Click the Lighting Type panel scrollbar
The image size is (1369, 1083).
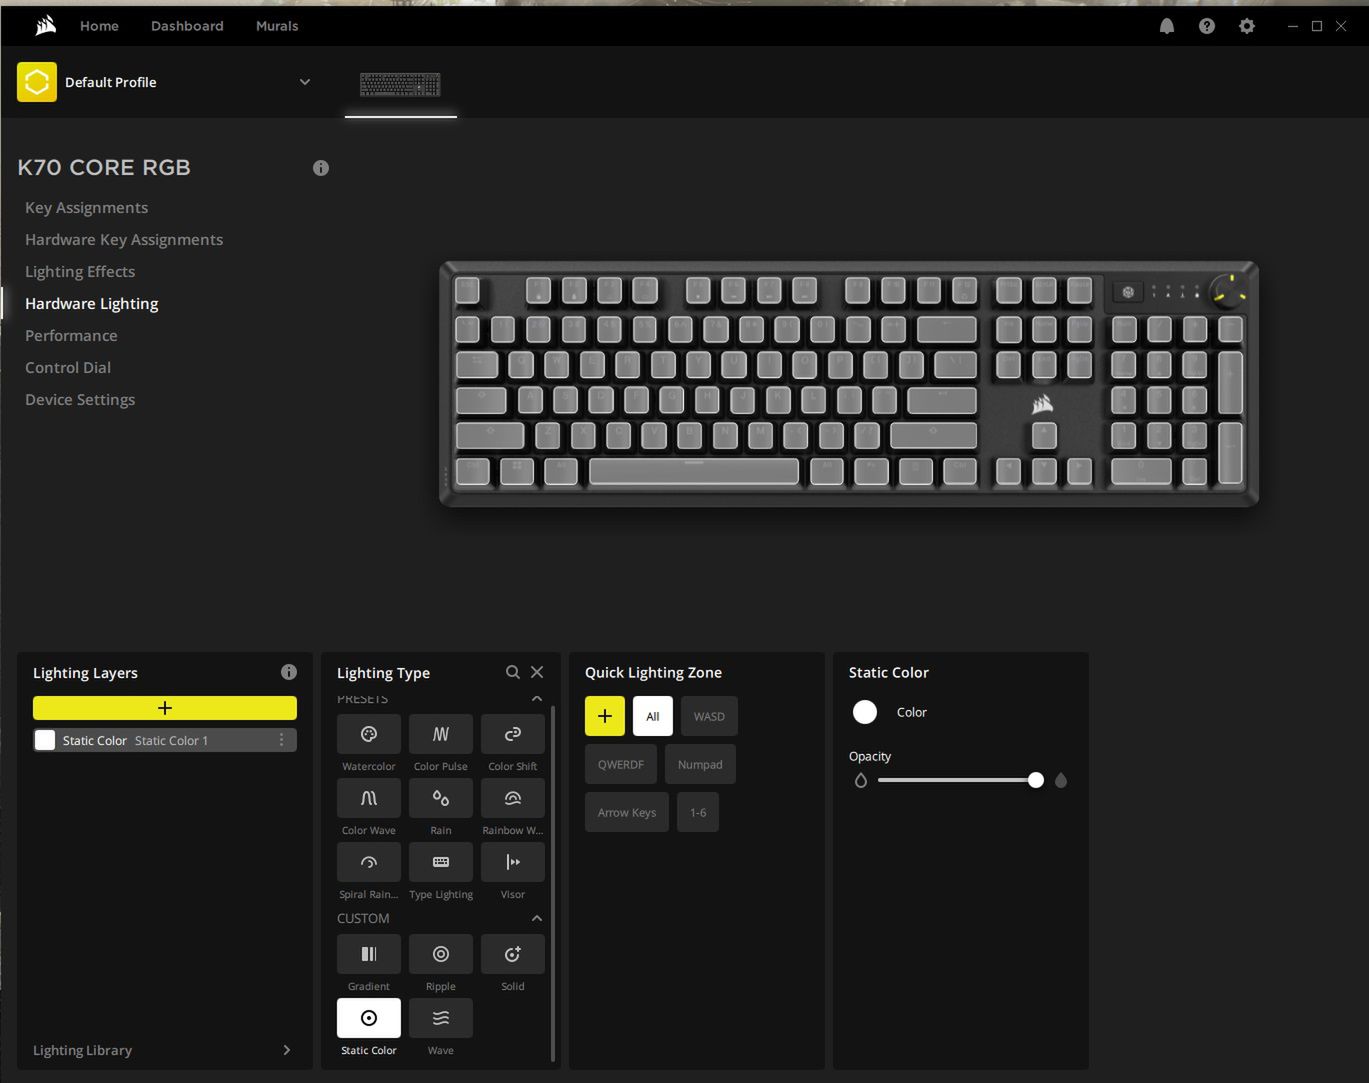coord(553,883)
